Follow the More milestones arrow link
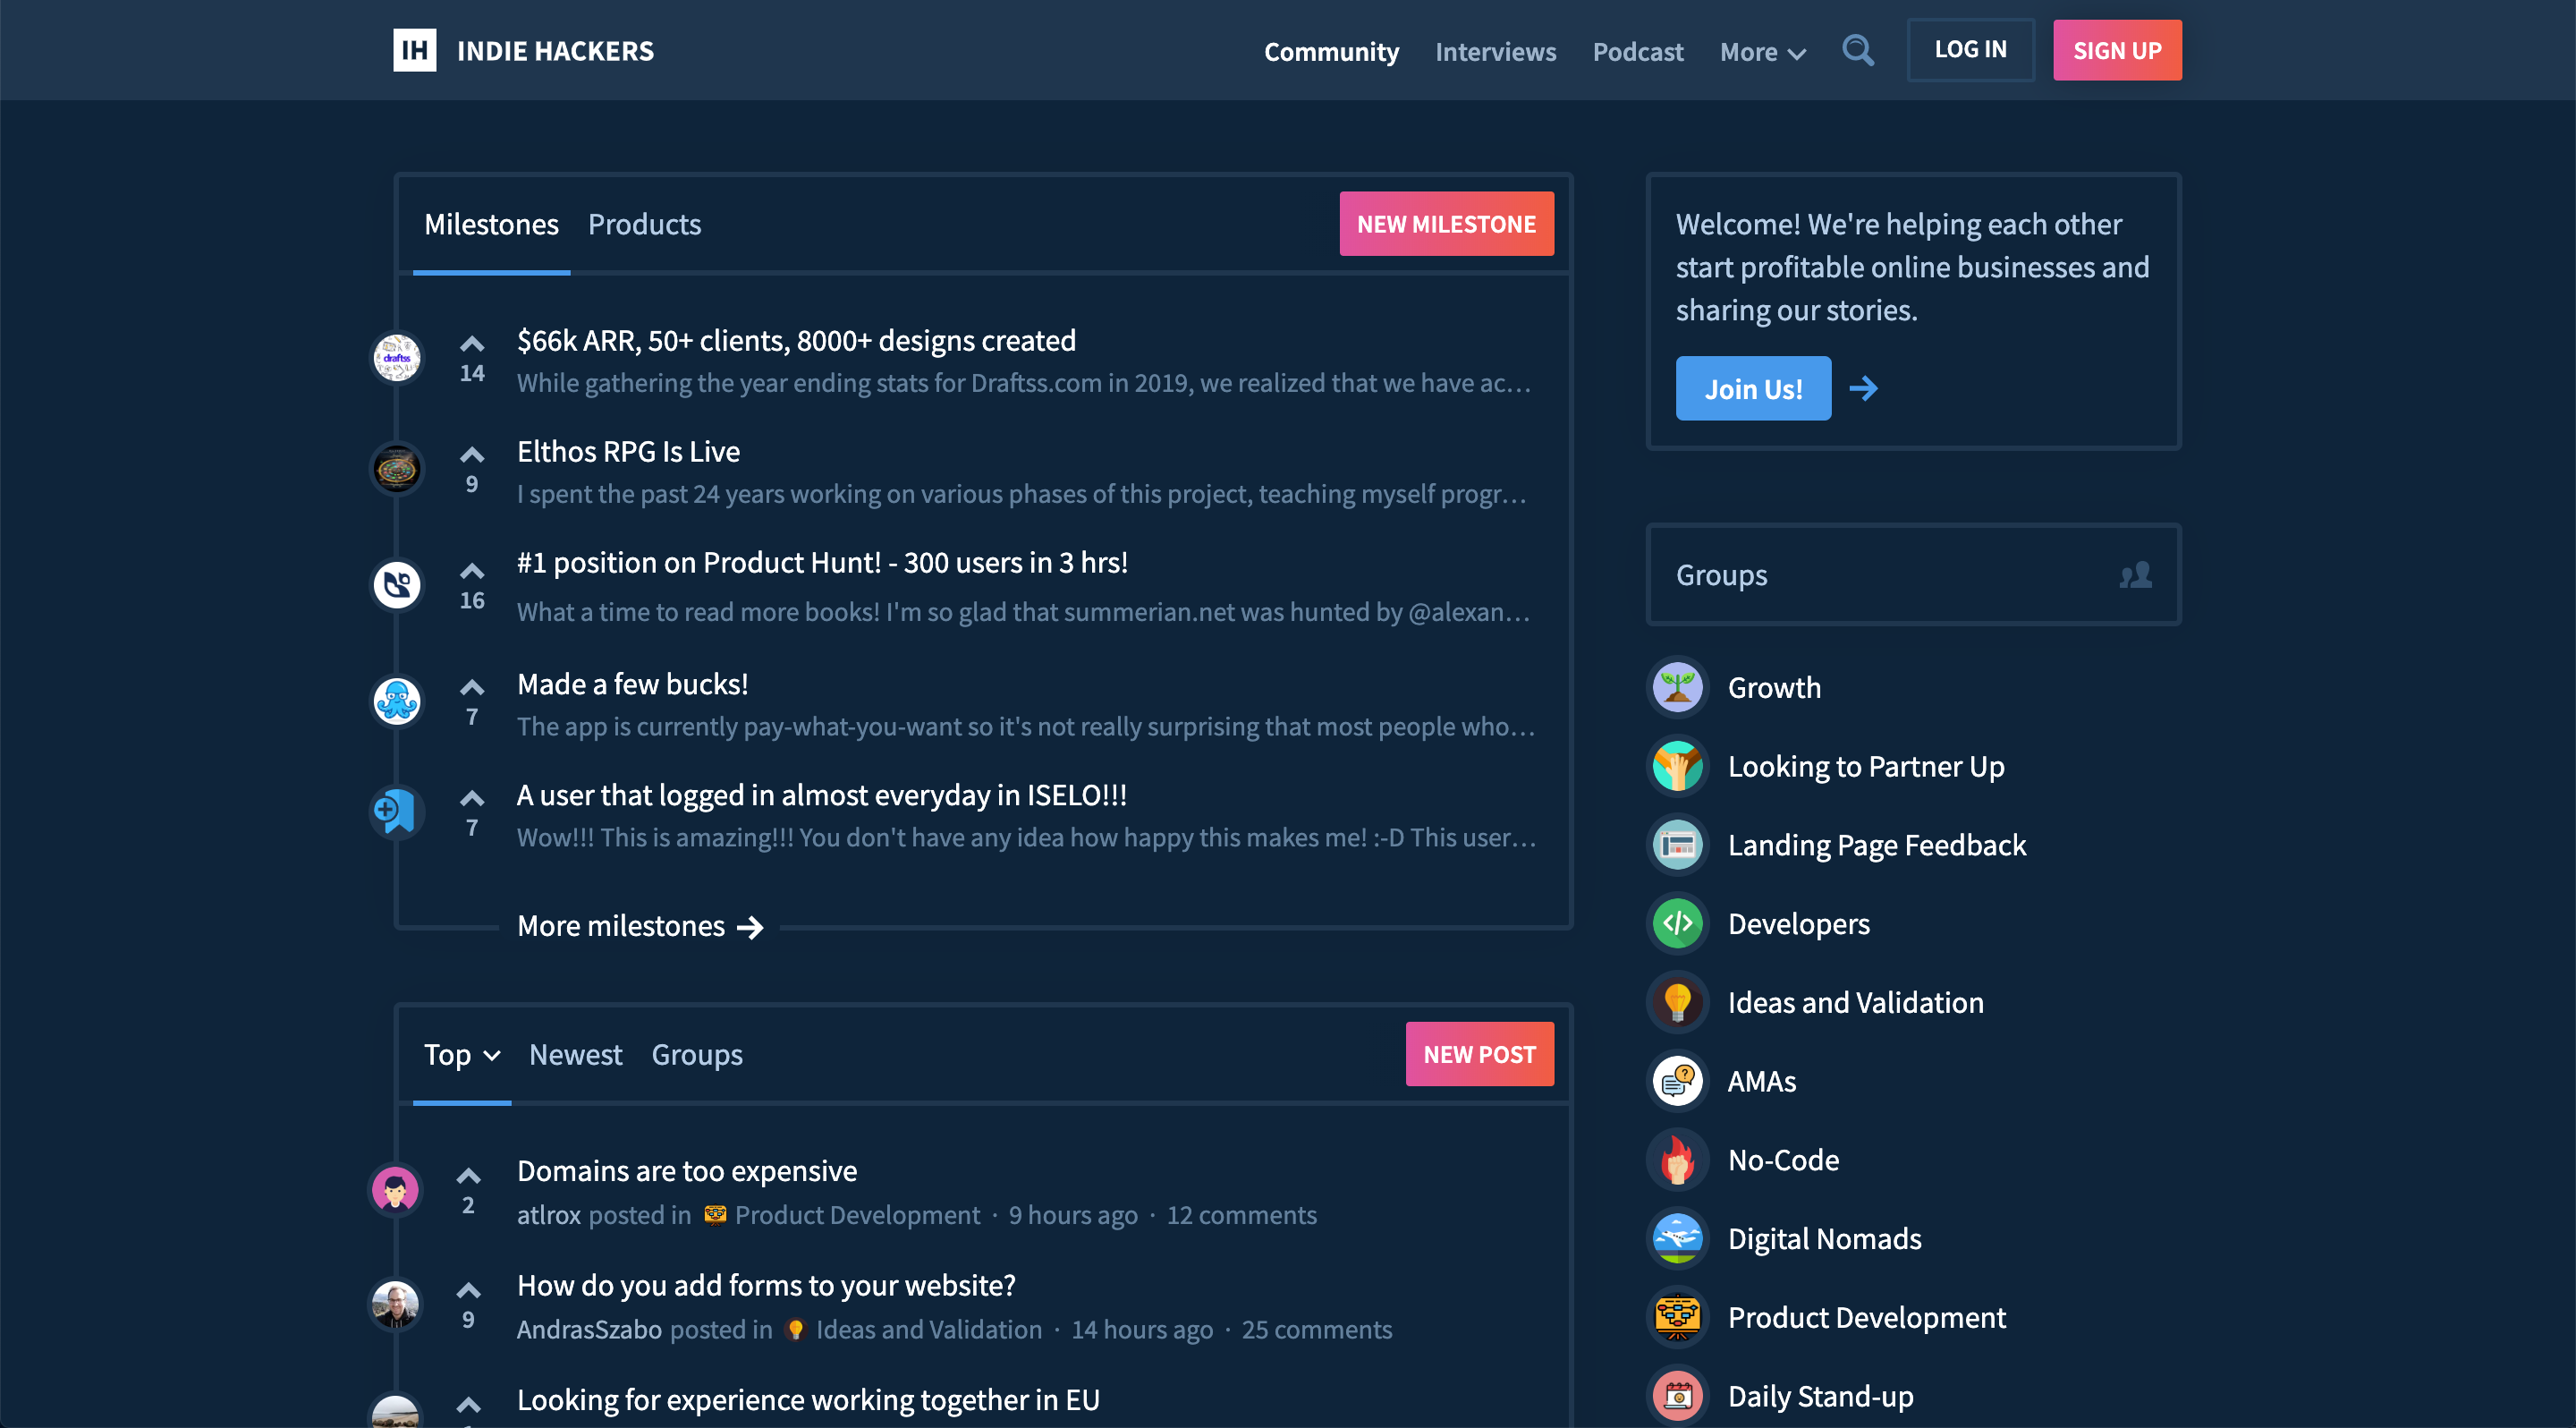The image size is (2576, 1428). (640, 926)
